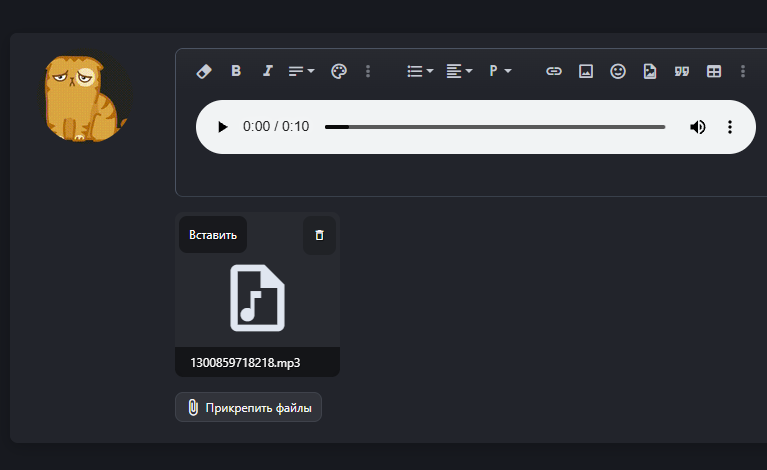Viewport: 767px width, 470px height.
Task: Click the Вставить button on attachment
Action: [213, 235]
